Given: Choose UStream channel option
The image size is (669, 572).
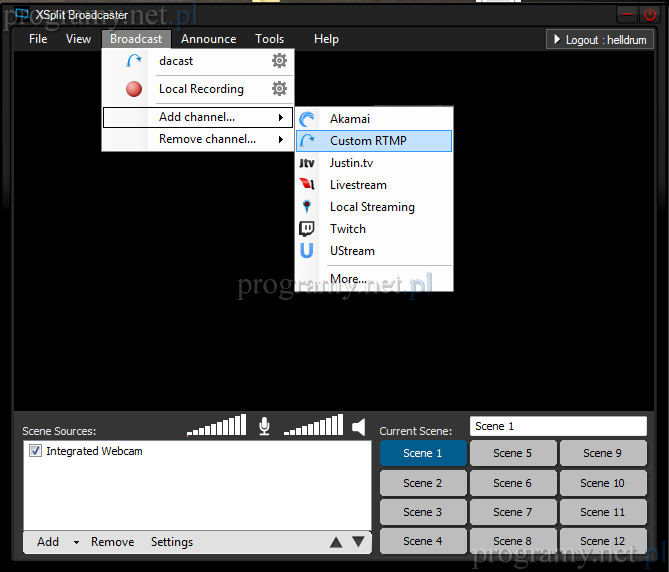Looking at the screenshot, I should coord(352,251).
